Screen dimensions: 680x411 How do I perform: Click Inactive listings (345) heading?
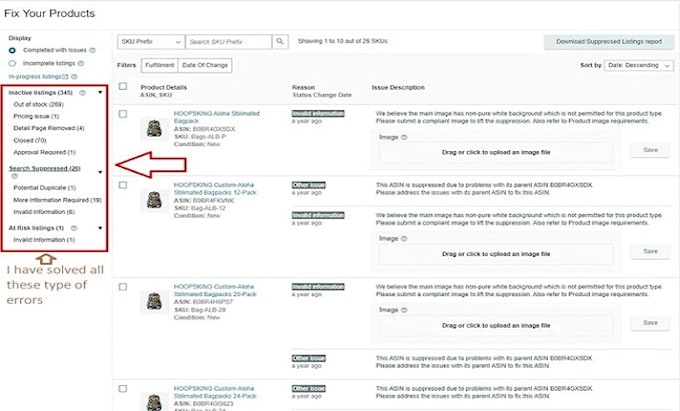(x=41, y=93)
